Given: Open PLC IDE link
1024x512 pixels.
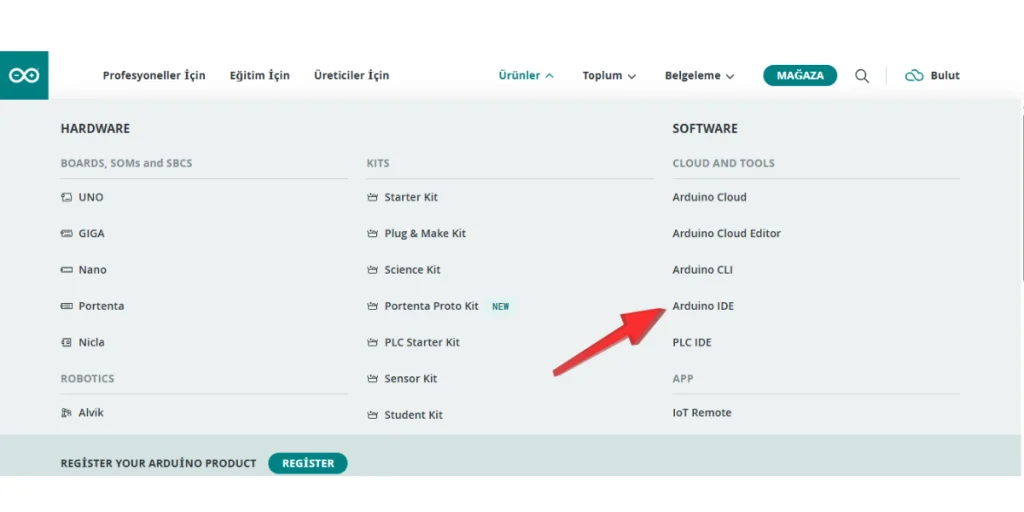Looking at the screenshot, I should pyautogui.click(x=692, y=342).
